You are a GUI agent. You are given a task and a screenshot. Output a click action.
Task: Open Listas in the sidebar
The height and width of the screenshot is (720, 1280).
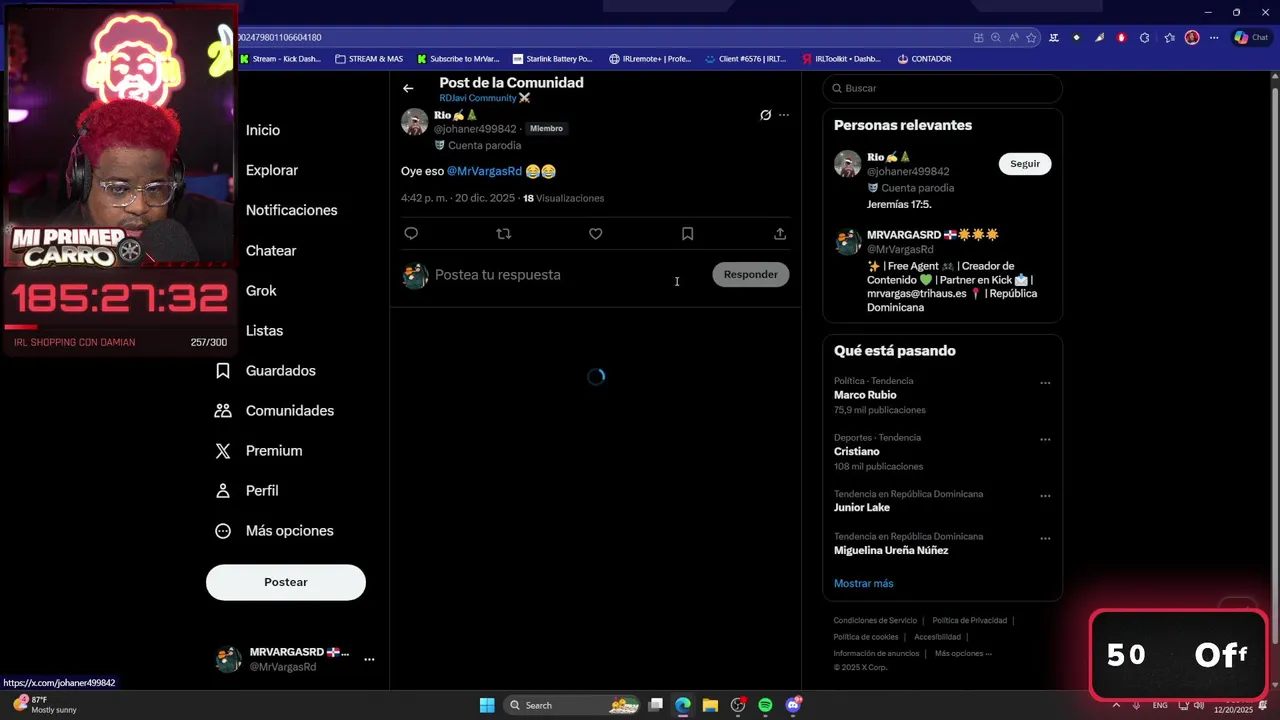264,331
